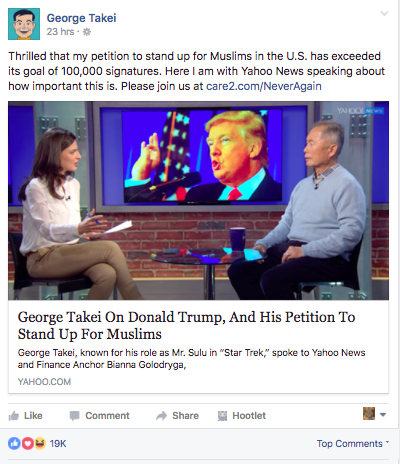This screenshot has height=464, width=400.
Task: Open the comment-as profile selector arrow
Action: coord(383,415)
